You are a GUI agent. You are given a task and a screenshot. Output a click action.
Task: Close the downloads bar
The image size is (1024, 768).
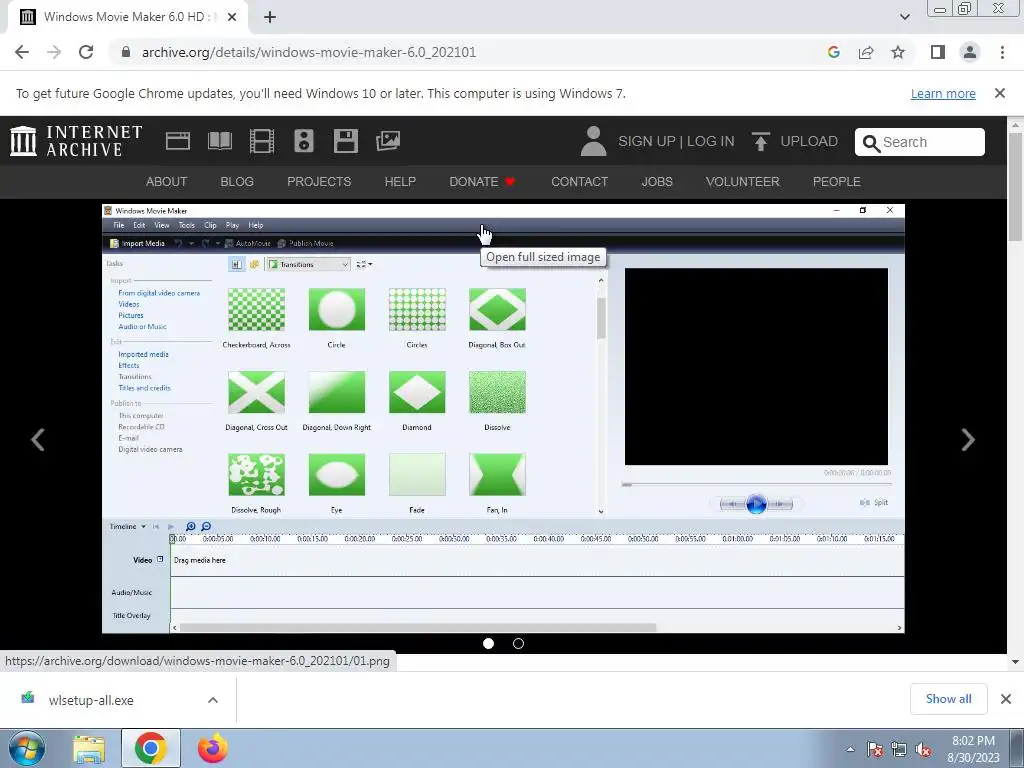(x=1006, y=699)
